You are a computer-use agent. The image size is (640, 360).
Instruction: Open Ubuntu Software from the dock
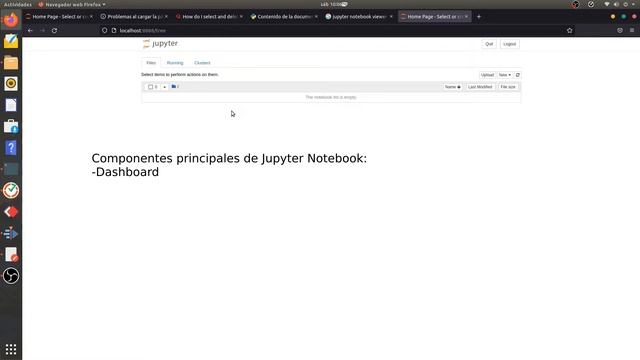coord(11,127)
